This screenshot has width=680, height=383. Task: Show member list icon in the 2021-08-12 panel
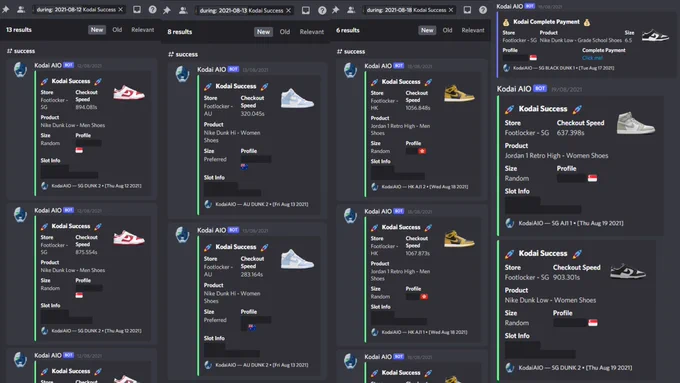(x=20, y=9)
